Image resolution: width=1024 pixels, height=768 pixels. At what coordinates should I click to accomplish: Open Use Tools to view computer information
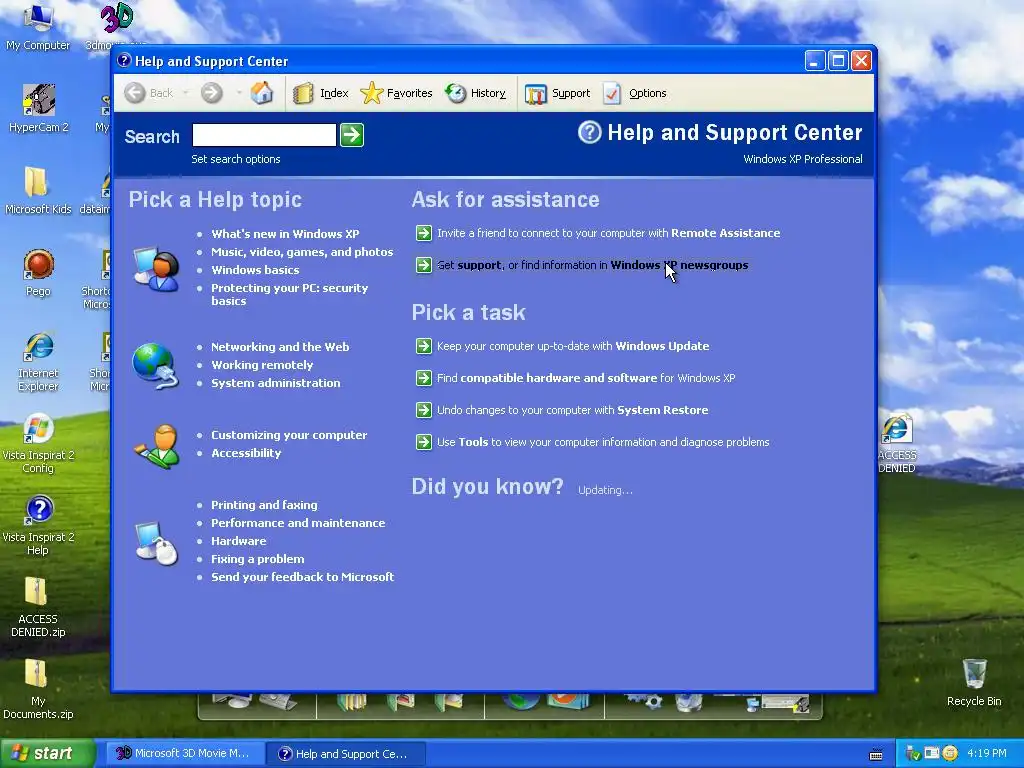pyautogui.click(x=603, y=442)
